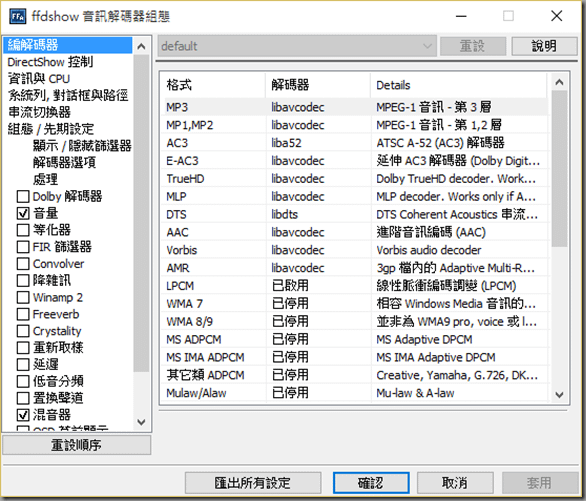586x501 pixels.
Task: Toggle the FIR 篩選器 checkbox
Action: (x=23, y=247)
